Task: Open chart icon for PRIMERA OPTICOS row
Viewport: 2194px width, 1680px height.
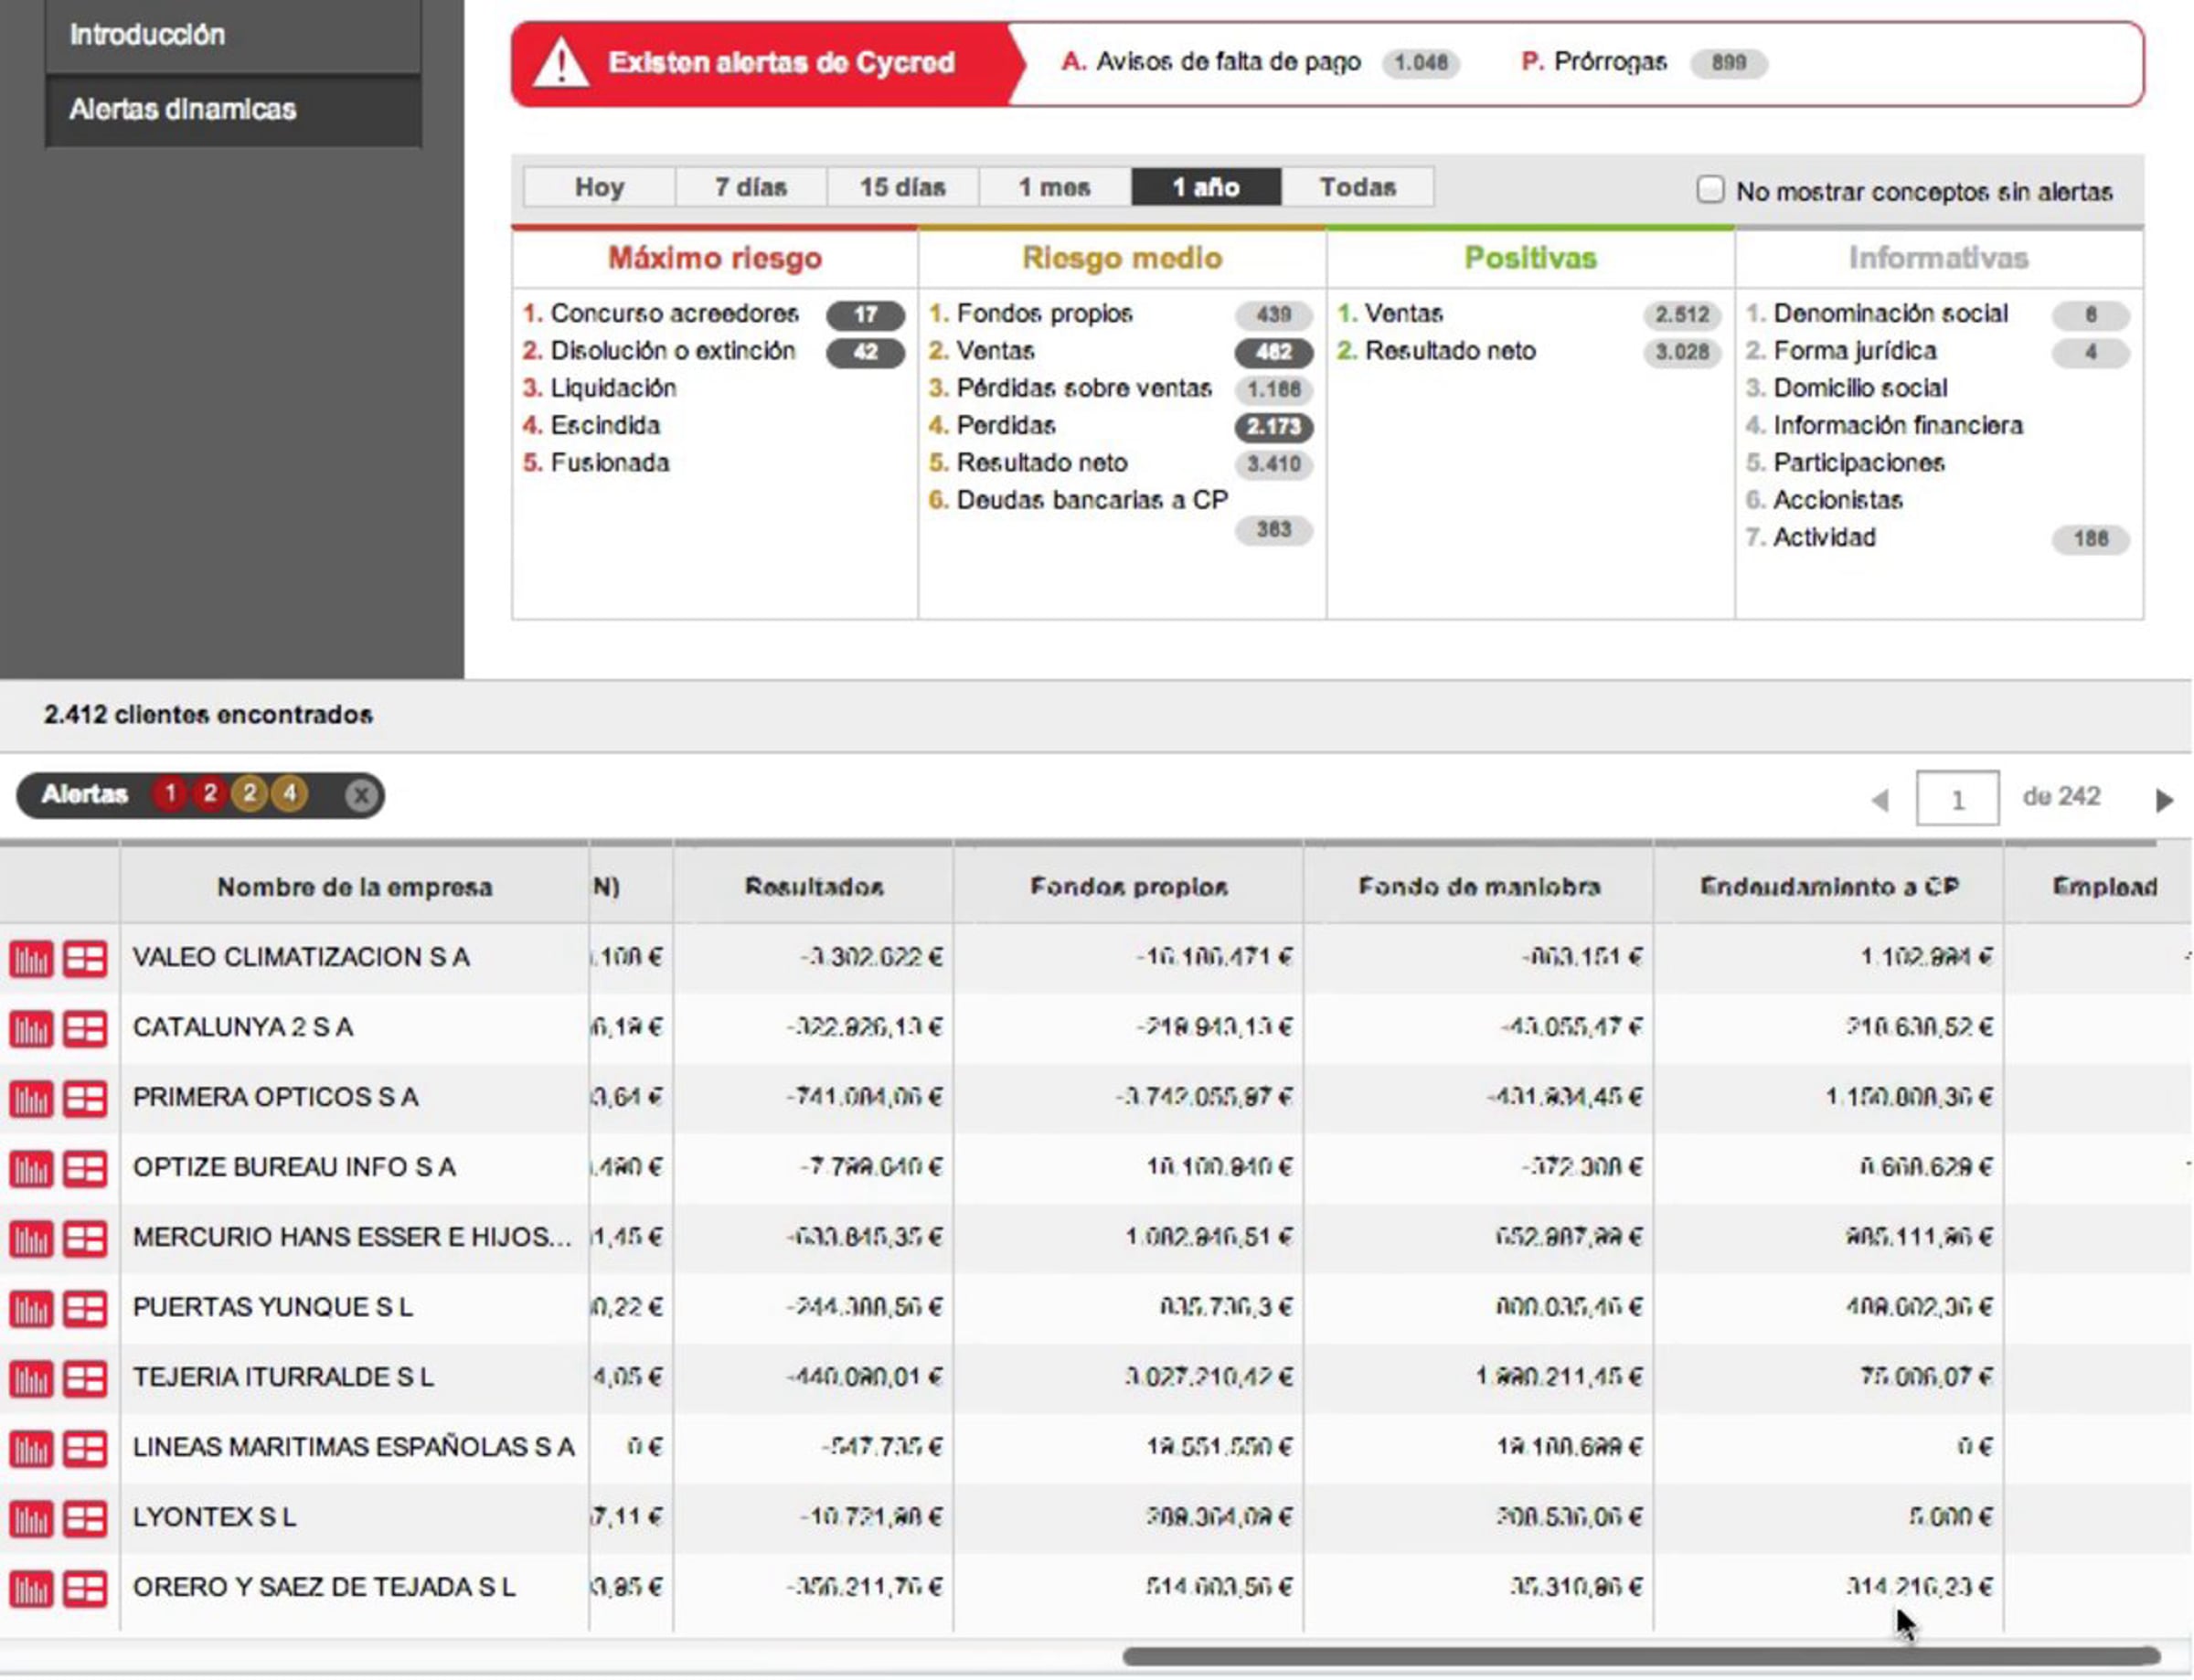Action: (x=31, y=1099)
